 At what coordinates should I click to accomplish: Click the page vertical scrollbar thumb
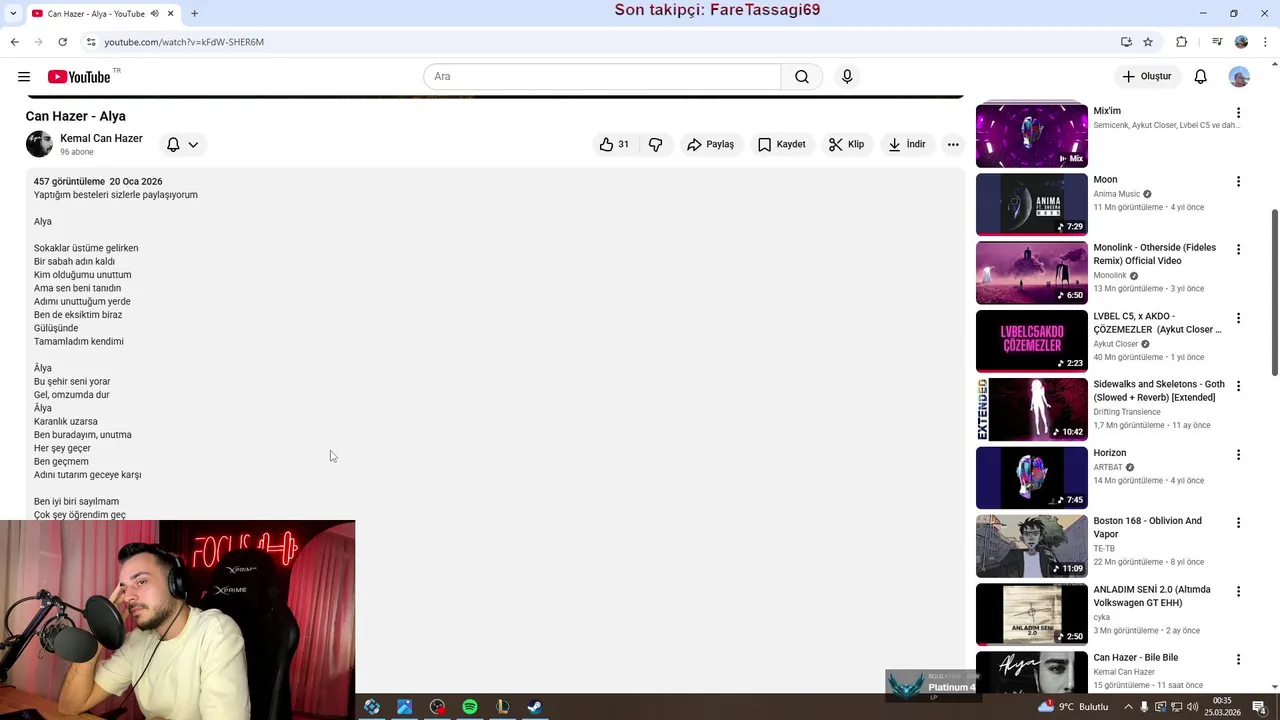pos(1274,292)
